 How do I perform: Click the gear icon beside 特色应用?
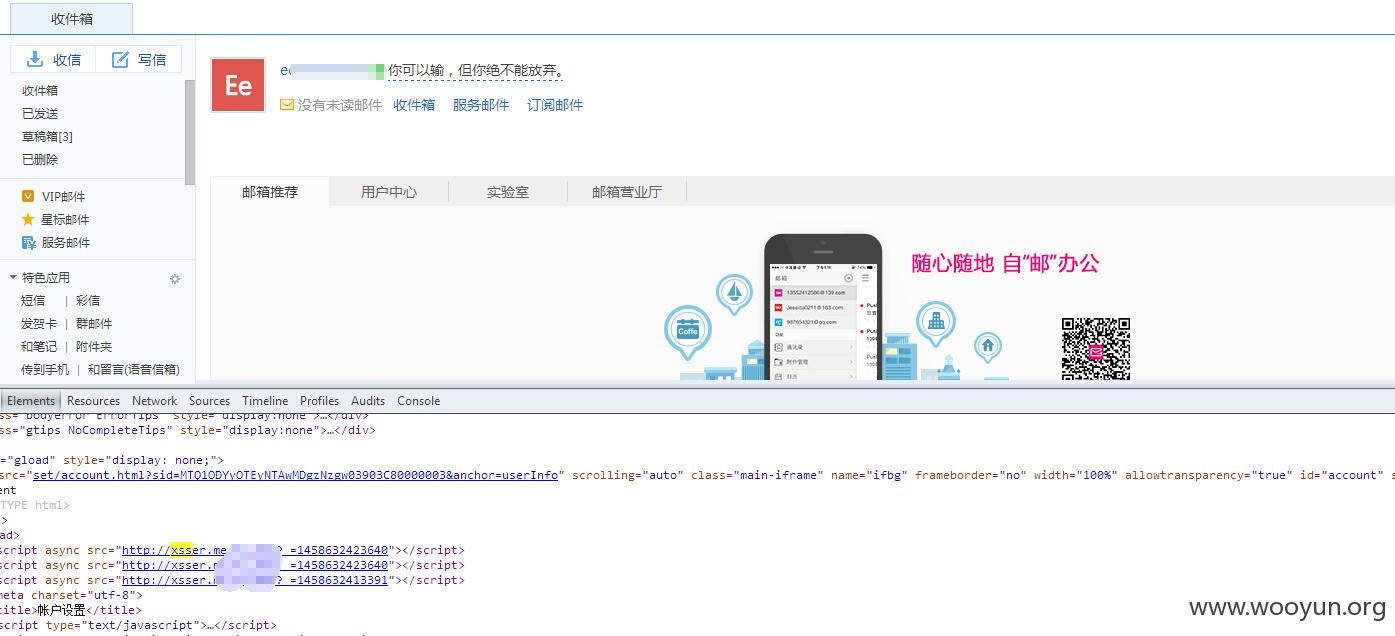[x=175, y=279]
